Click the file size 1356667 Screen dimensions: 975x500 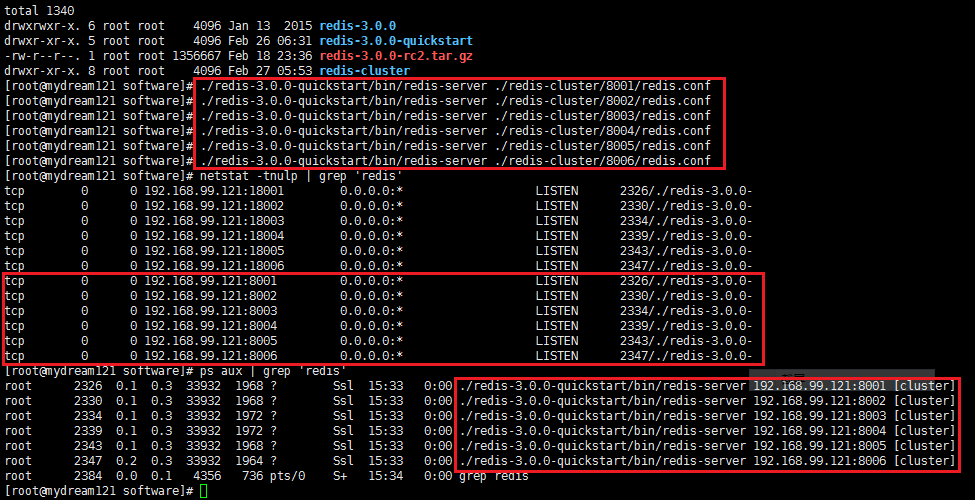(x=194, y=56)
